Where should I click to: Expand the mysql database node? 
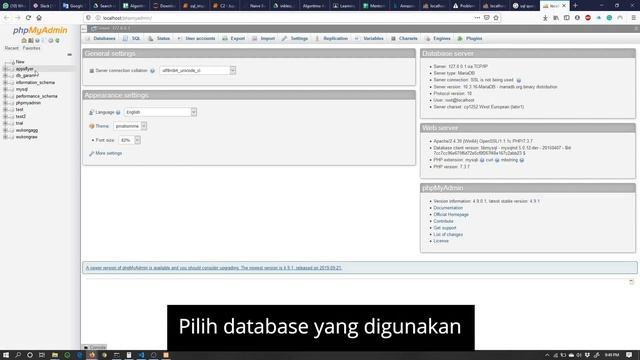click(x=5, y=89)
